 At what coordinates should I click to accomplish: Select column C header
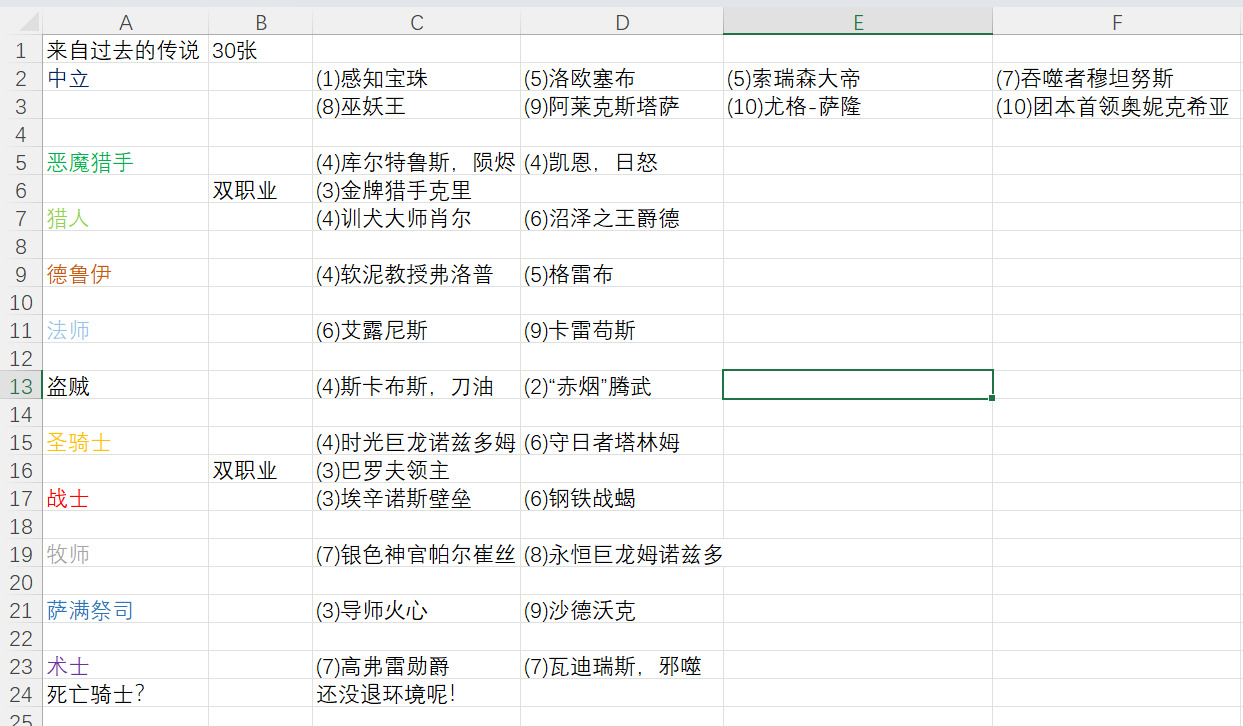(x=416, y=21)
